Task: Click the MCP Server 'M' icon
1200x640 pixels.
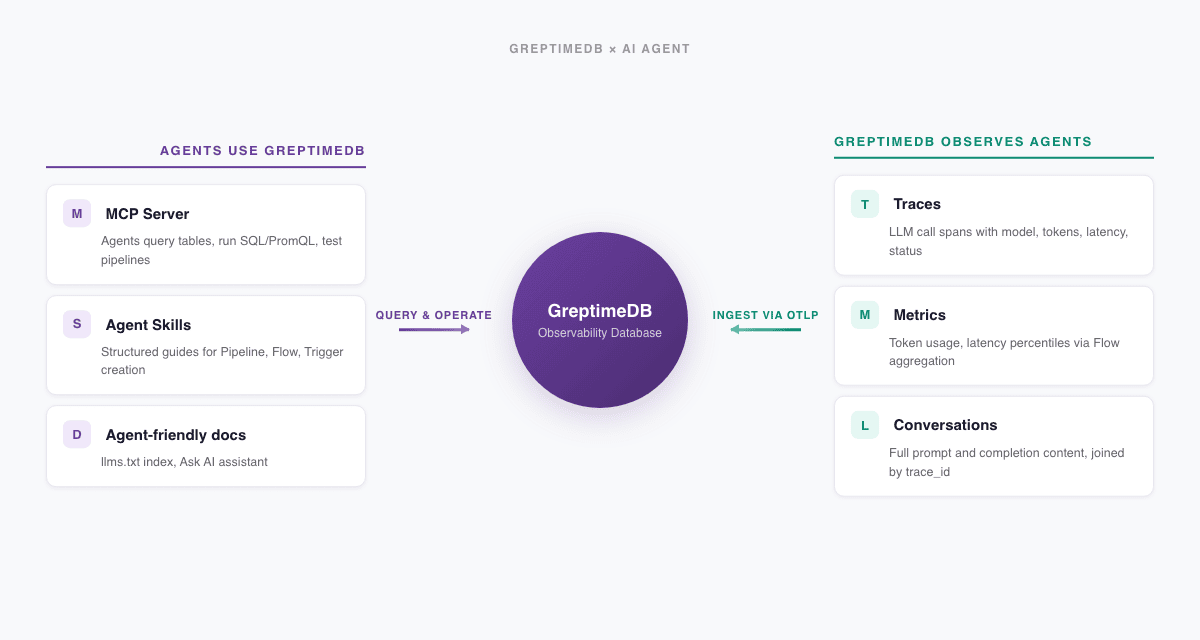Action: (77, 213)
